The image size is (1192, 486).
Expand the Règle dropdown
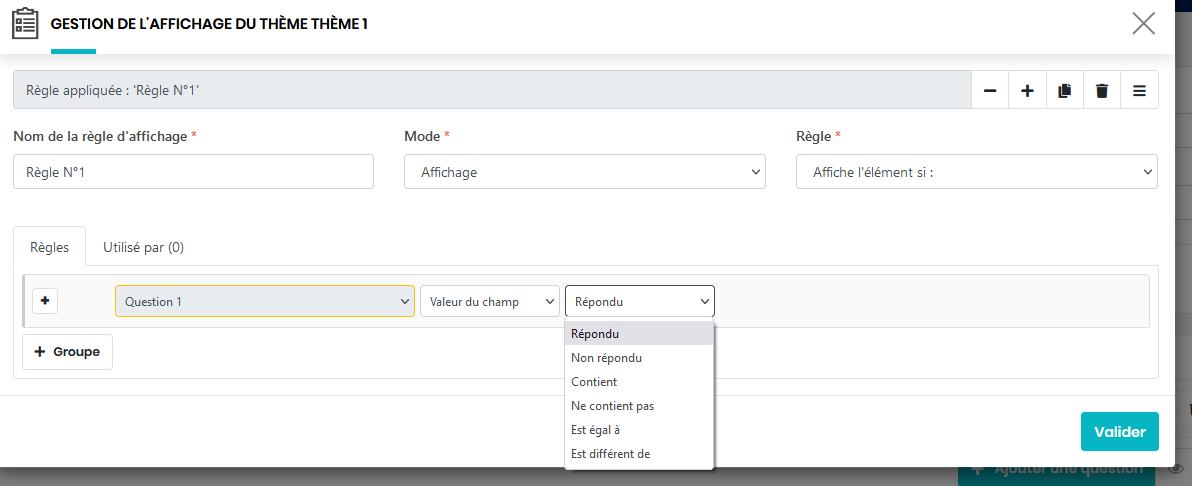pyautogui.click(x=976, y=172)
